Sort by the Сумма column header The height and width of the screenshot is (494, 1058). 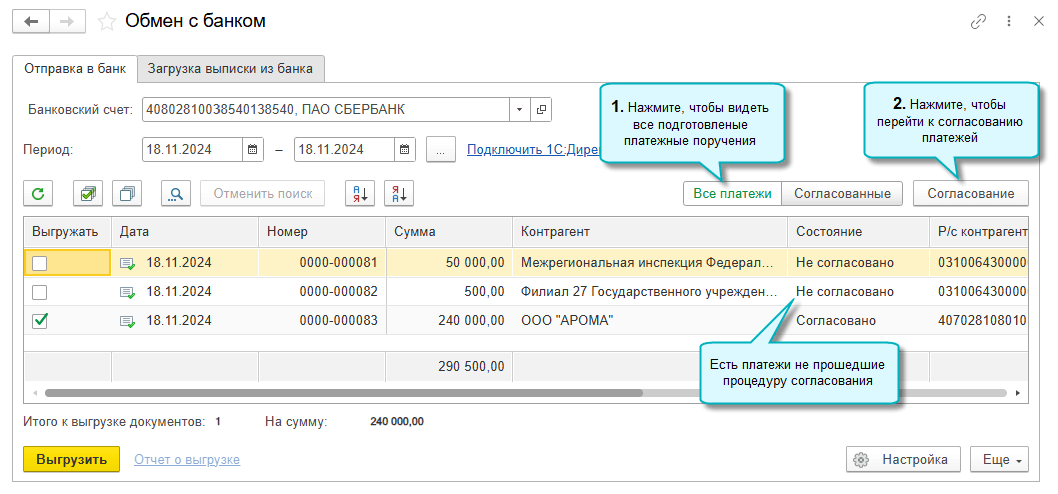(x=449, y=231)
